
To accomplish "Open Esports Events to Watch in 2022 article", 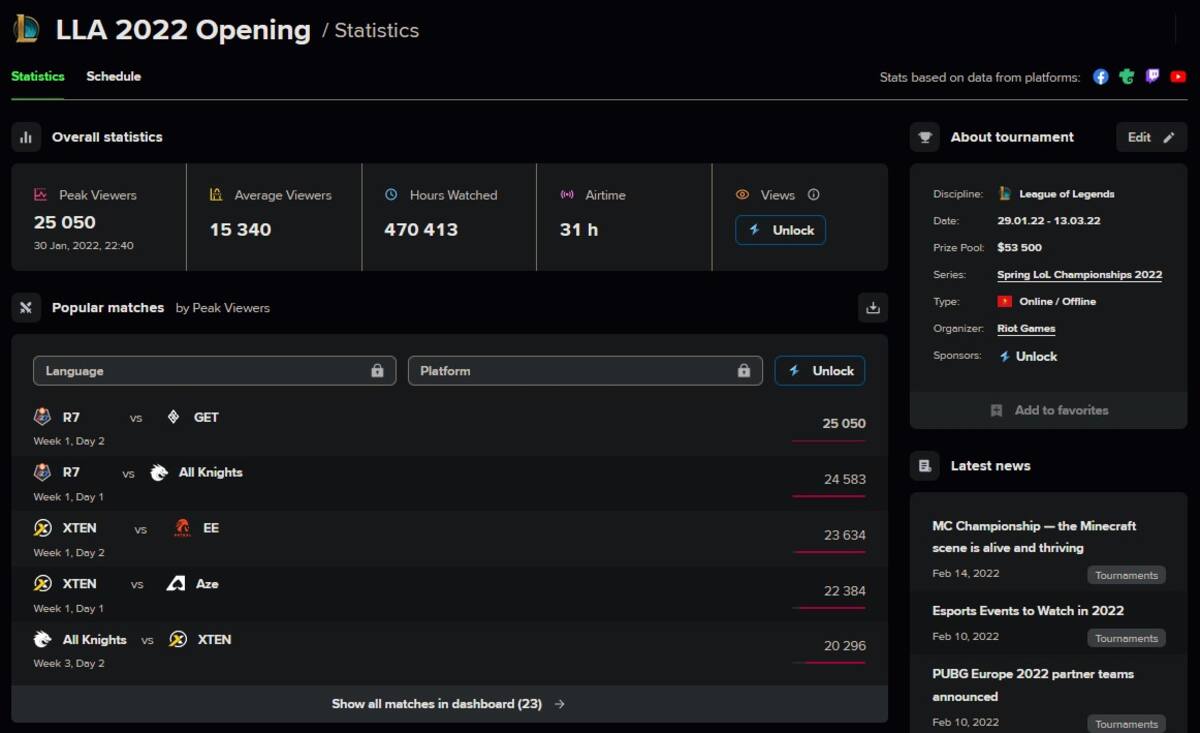I will 1028,611.
